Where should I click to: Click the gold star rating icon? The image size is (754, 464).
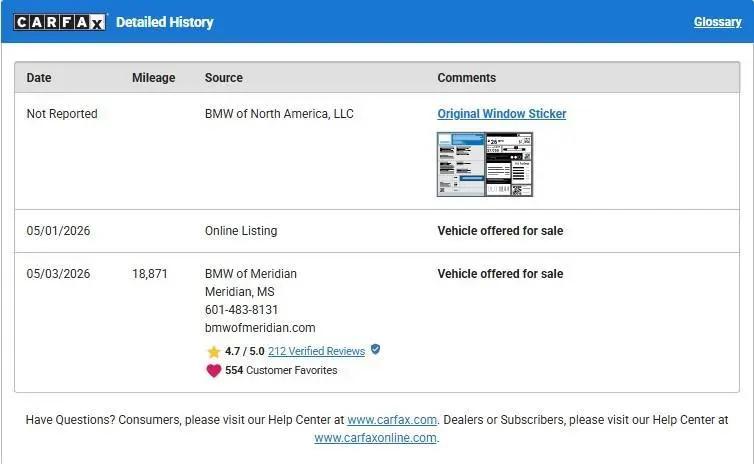coord(214,351)
